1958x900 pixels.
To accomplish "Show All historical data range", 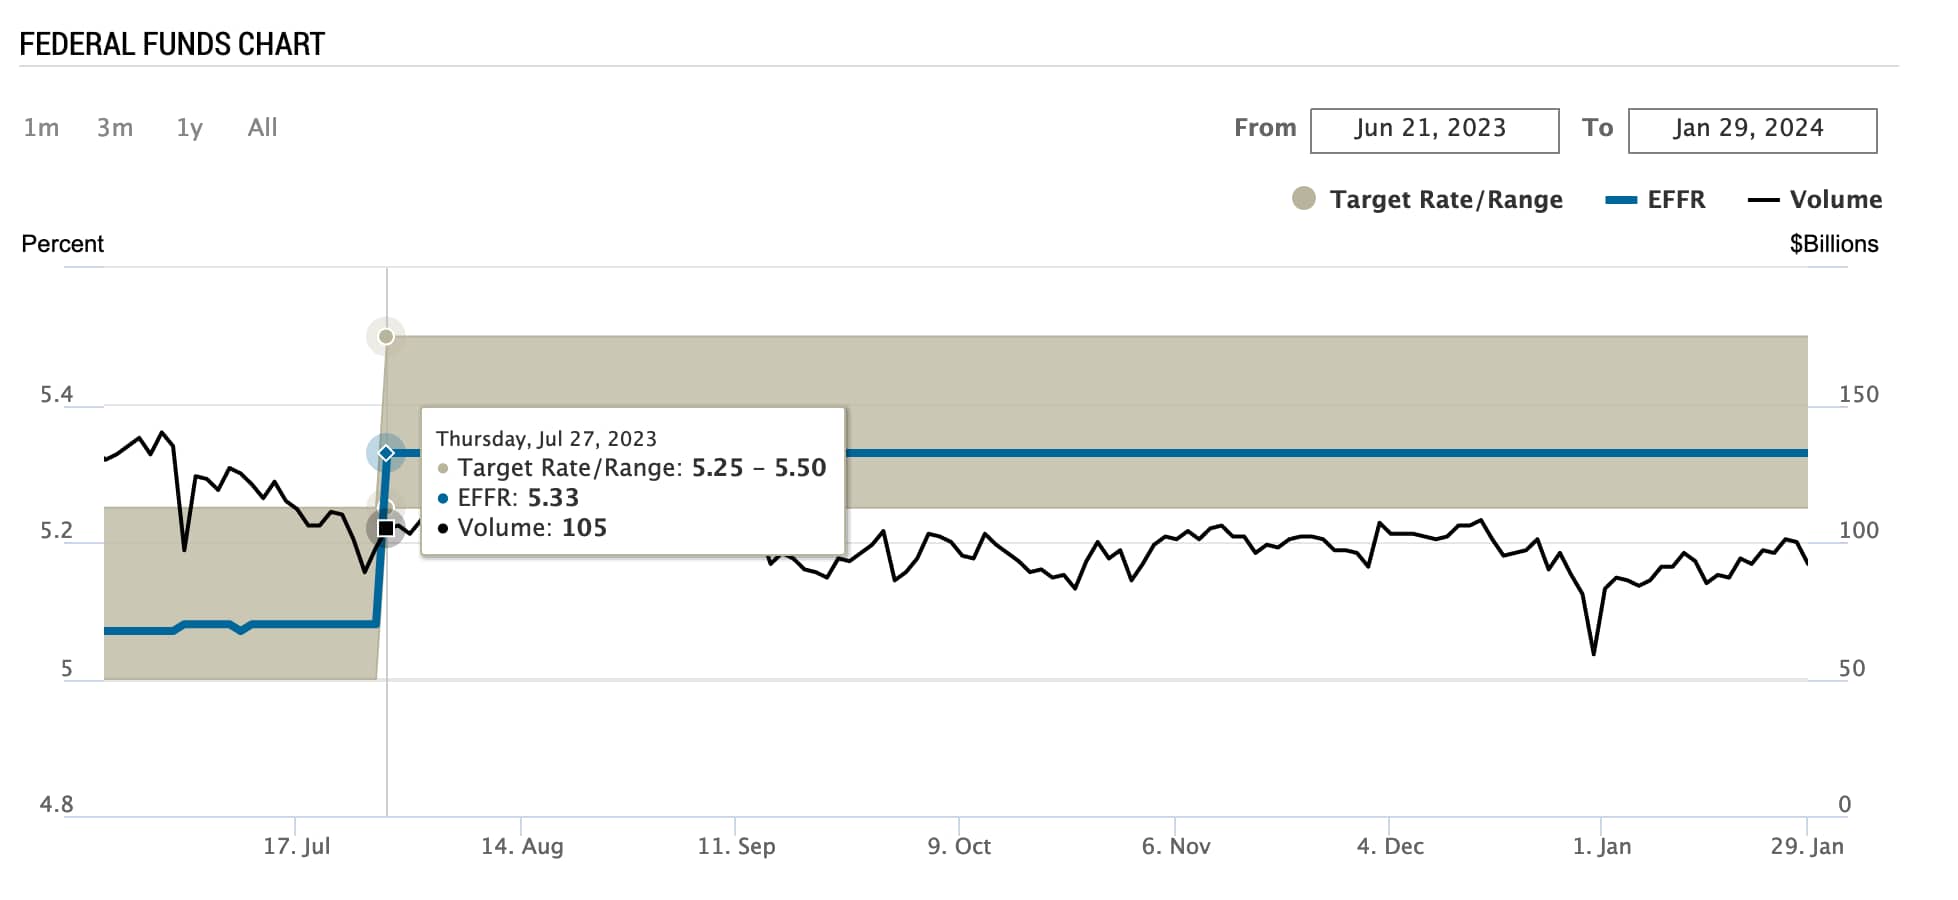I will tap(262, 128).
